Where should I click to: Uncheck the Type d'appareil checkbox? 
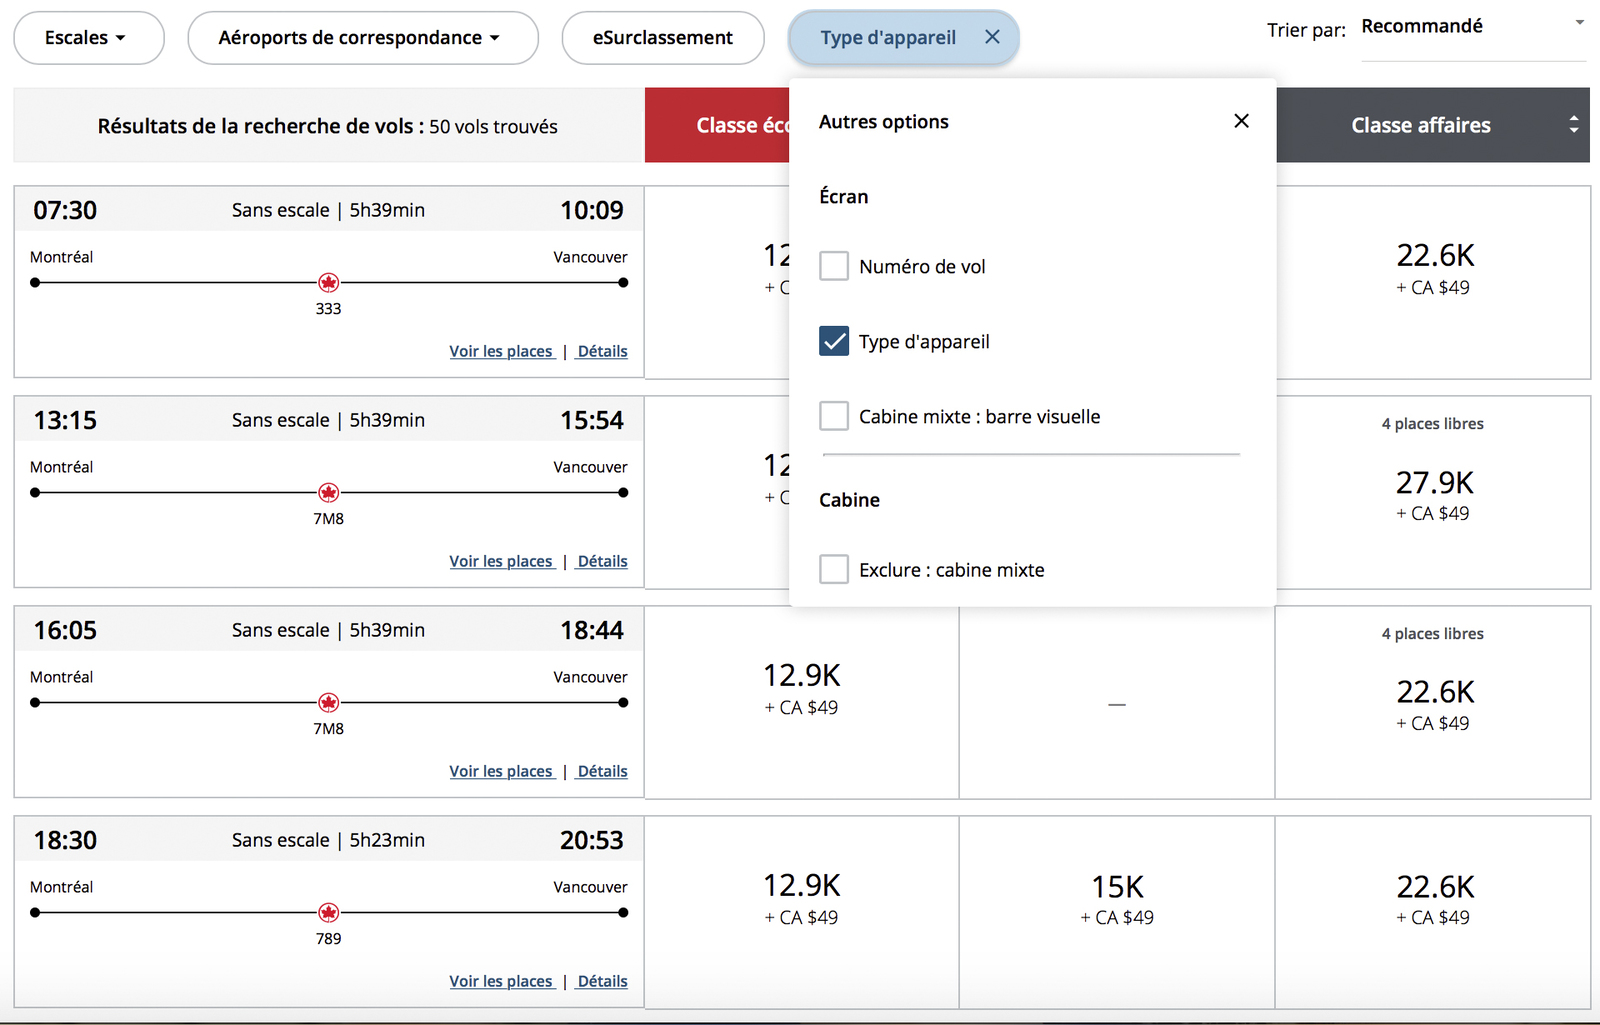pos(834,341)
